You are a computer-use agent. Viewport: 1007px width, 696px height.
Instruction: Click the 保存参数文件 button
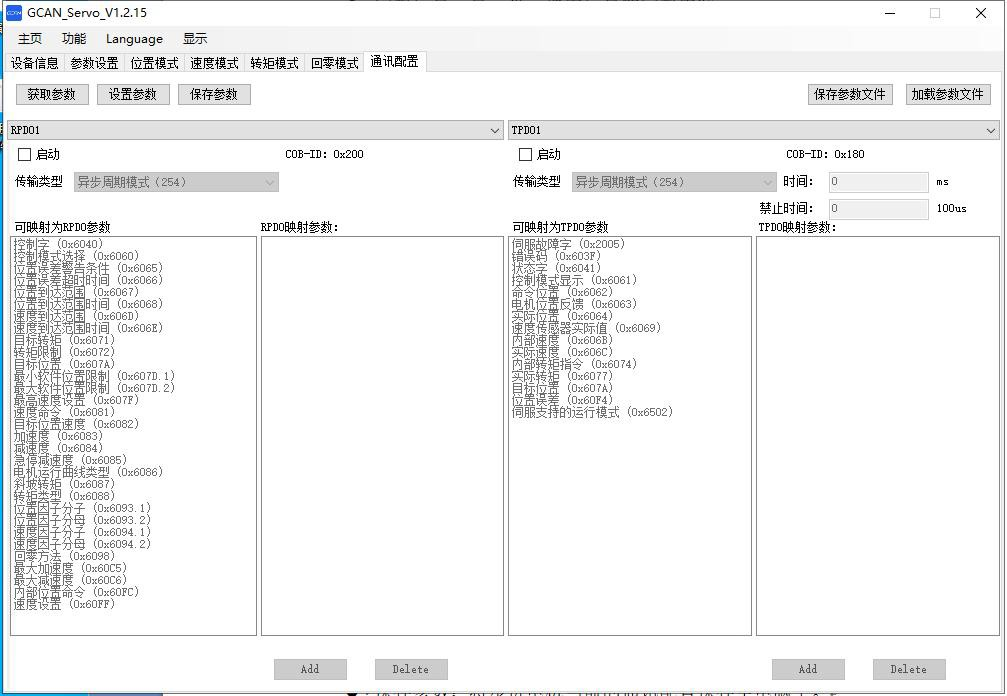[850, 94]
